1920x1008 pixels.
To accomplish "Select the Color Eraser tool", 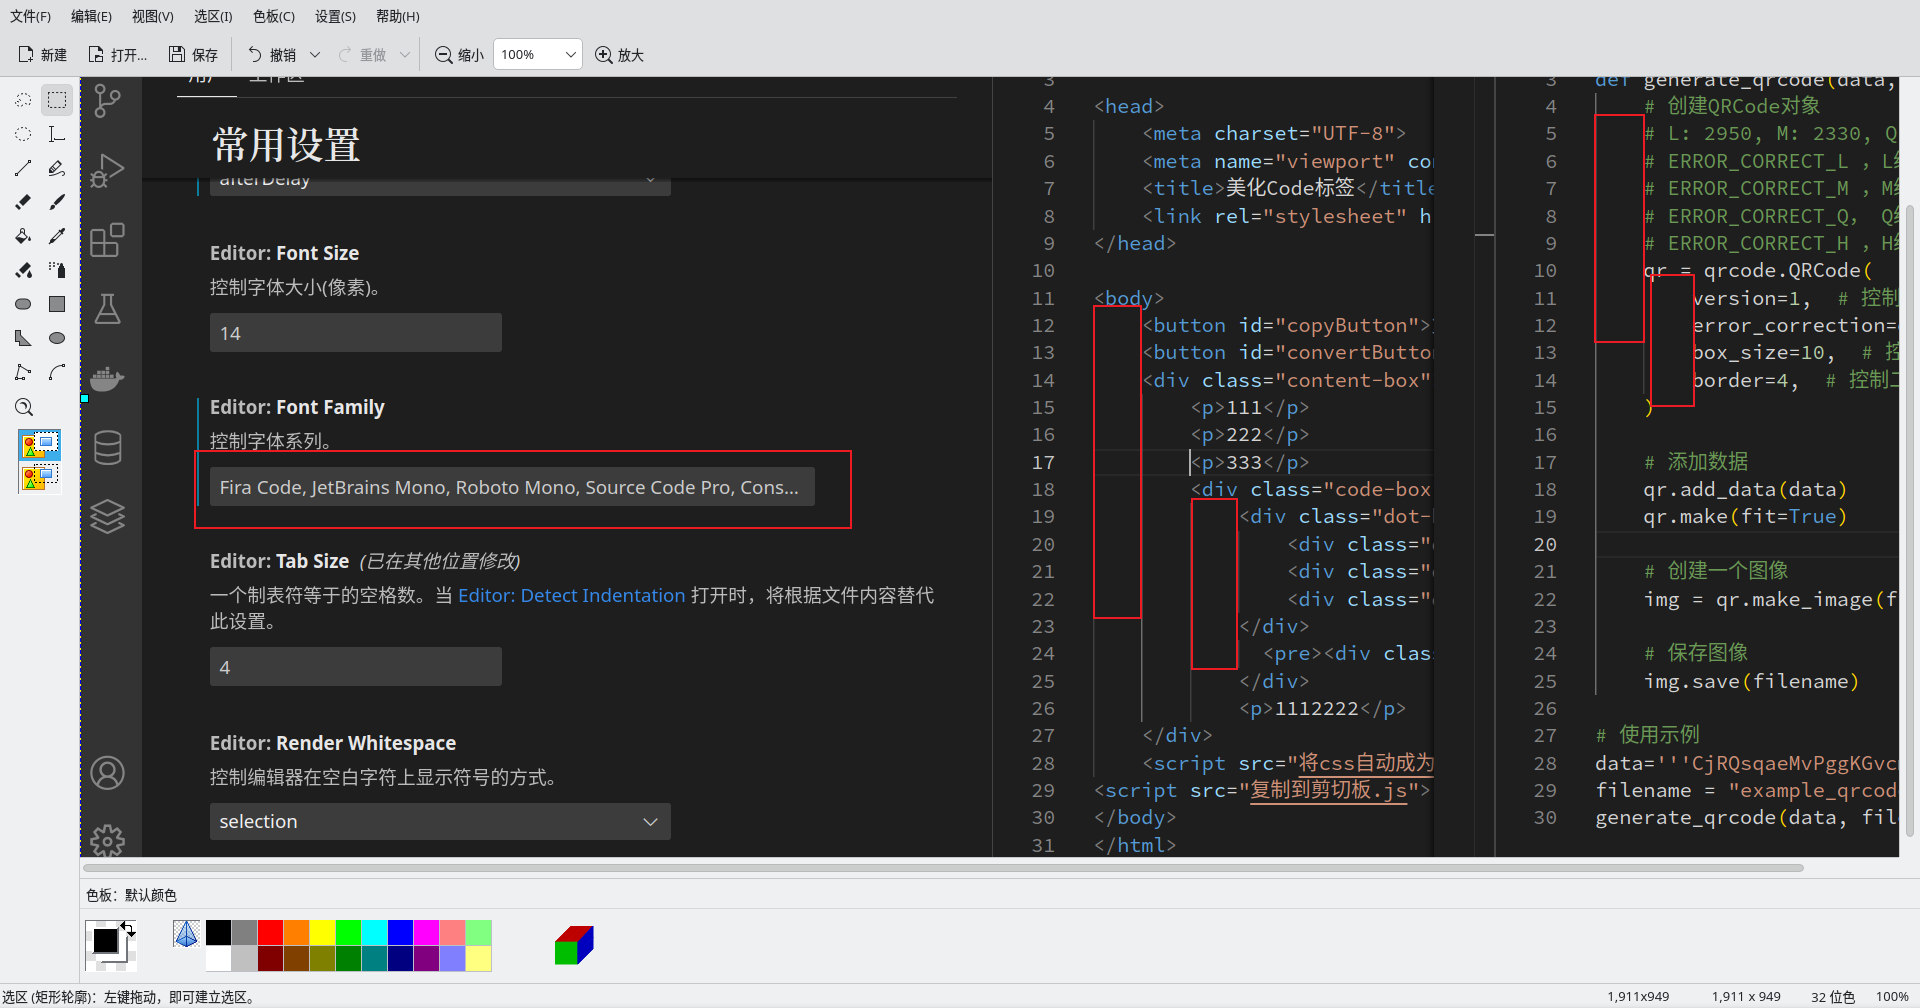I will pyautogui.click(x=23, y=270).
